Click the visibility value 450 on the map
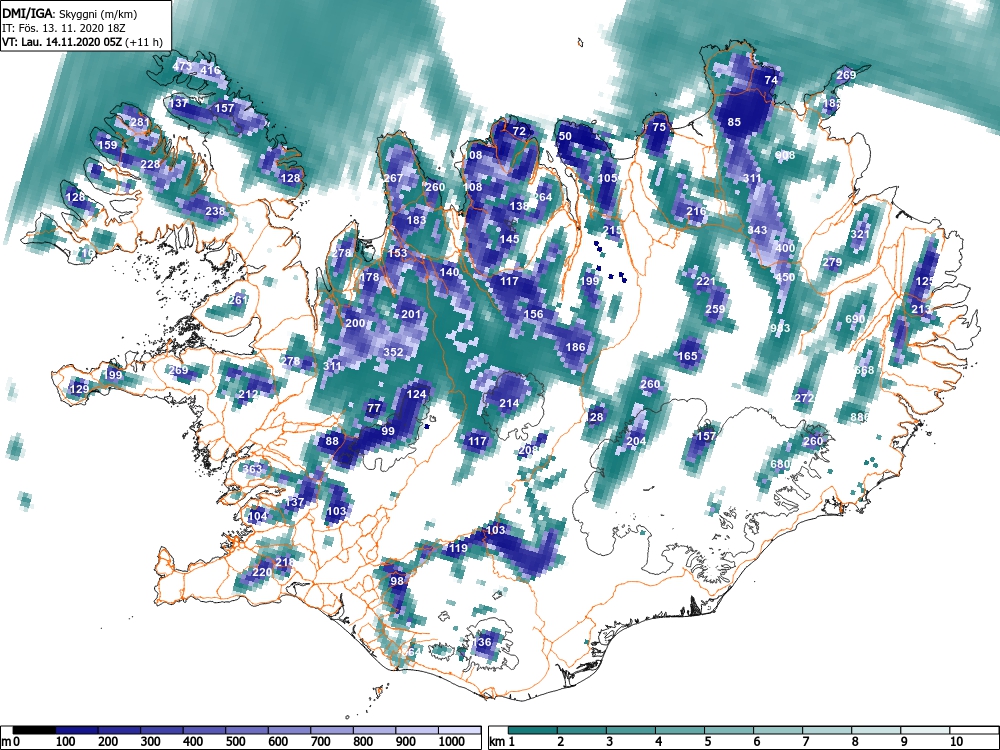This screenshot has width=1000, height=750. 785,277
